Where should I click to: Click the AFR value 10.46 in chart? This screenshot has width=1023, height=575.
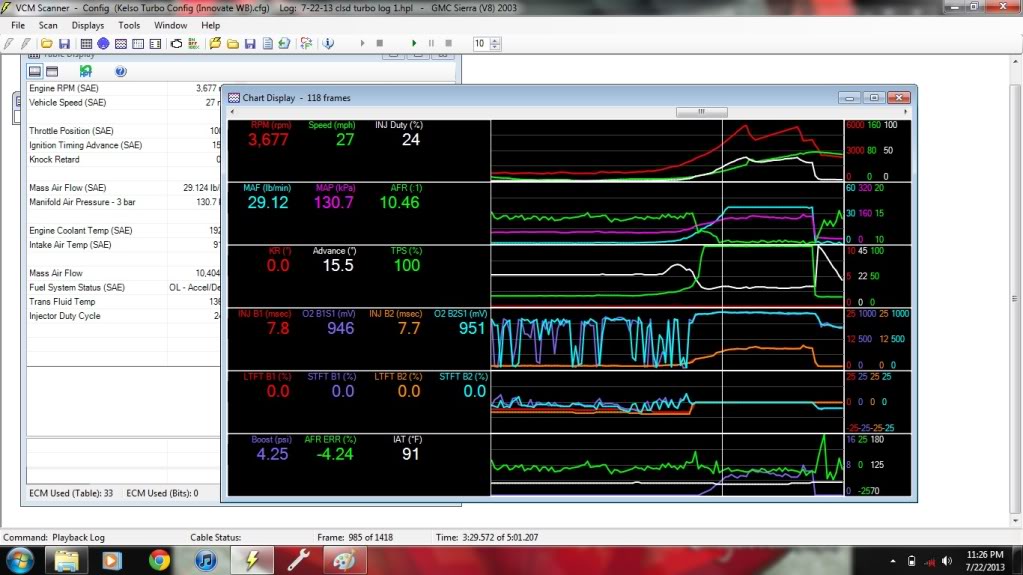coord(399,202)
